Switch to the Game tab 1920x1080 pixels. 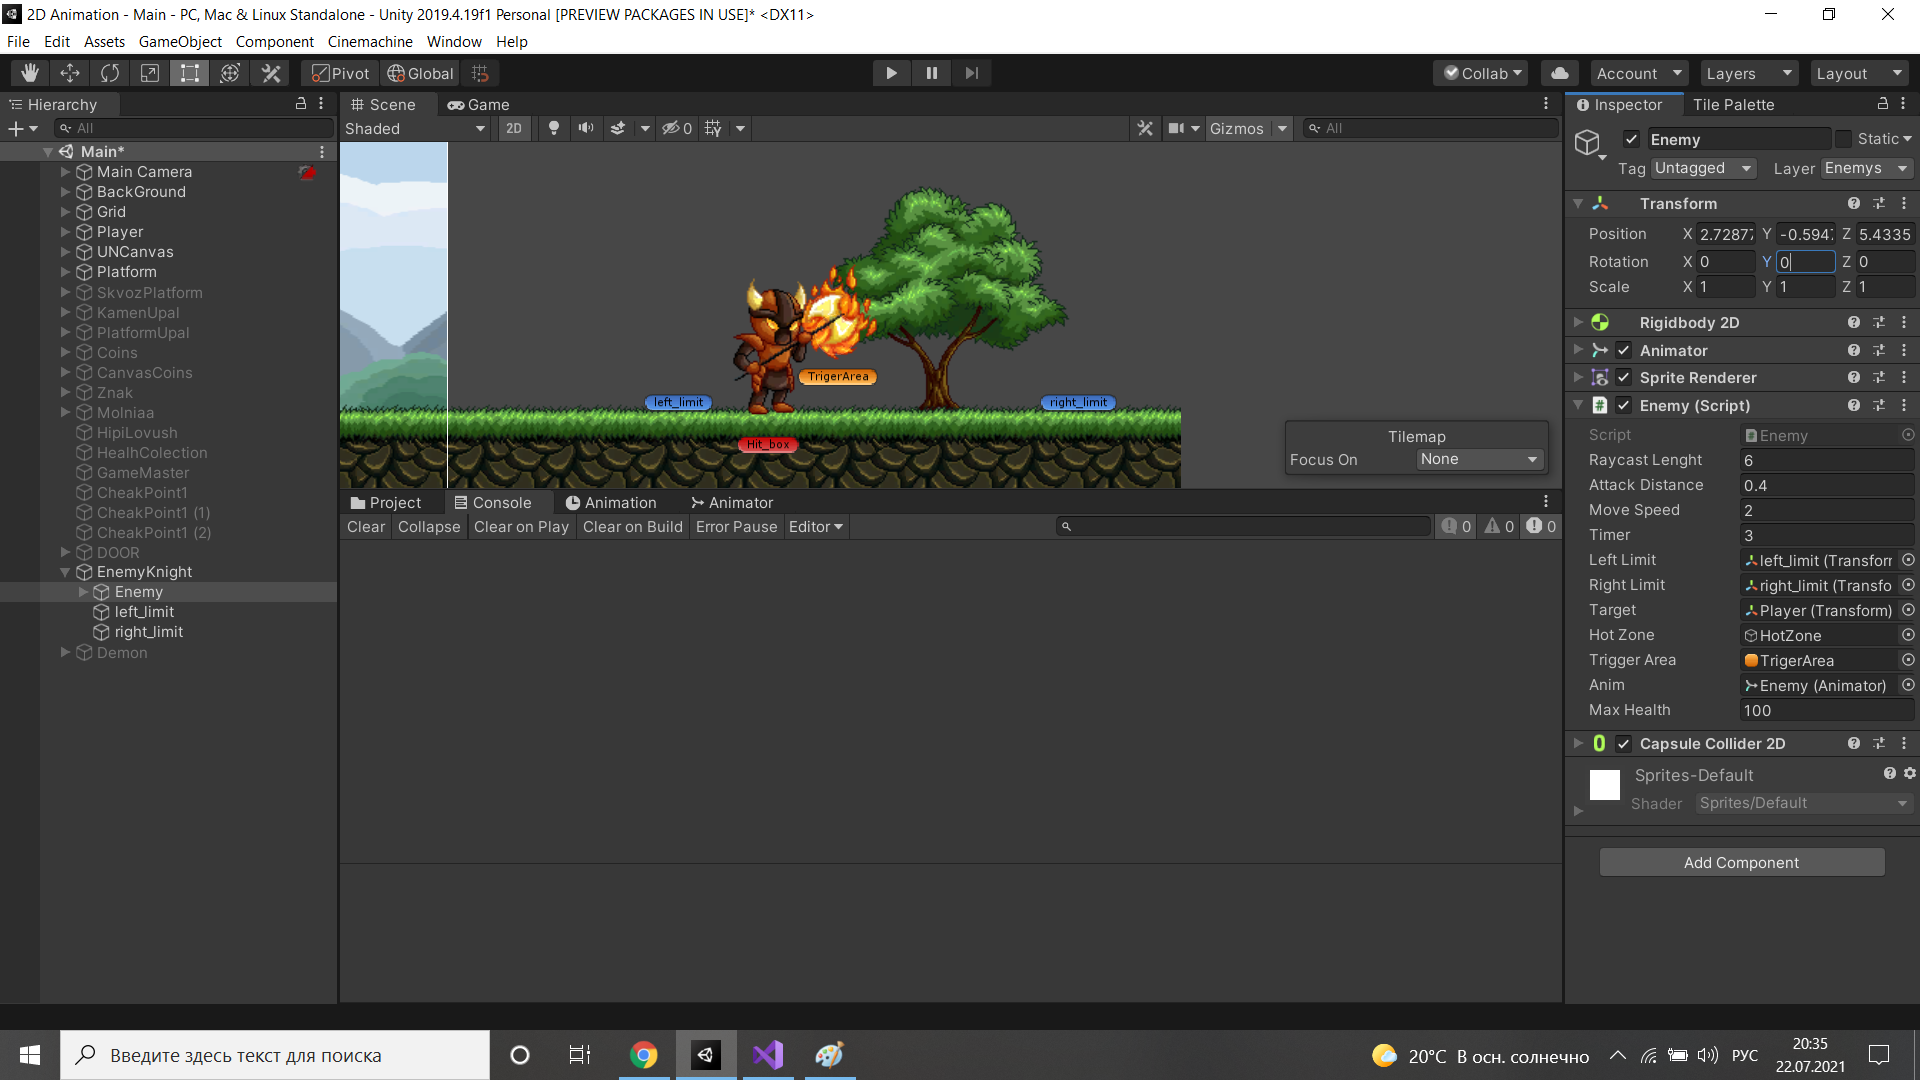[478, 104]
